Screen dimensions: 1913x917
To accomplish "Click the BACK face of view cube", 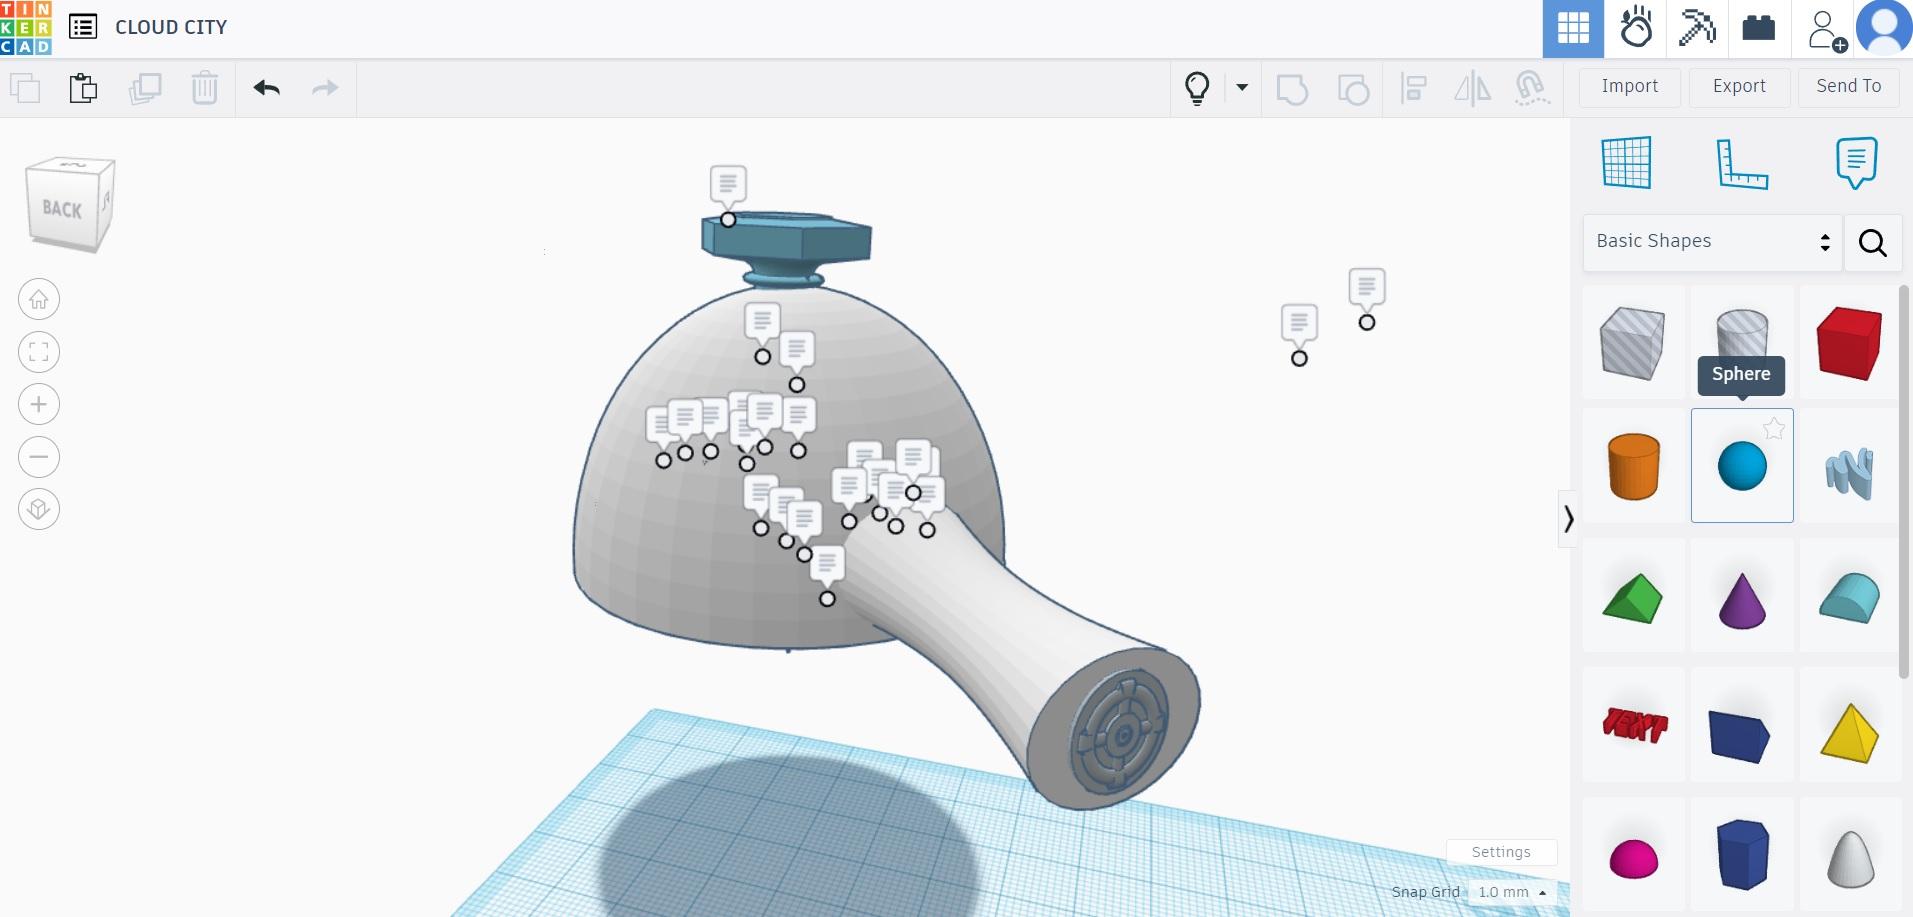I will coord(63,209).
